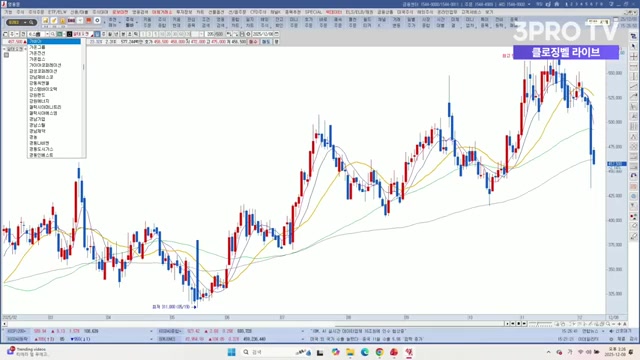This screenshot has height=360, width=640.
Task: Open the 고객서비스 menu
Action: 471,12
